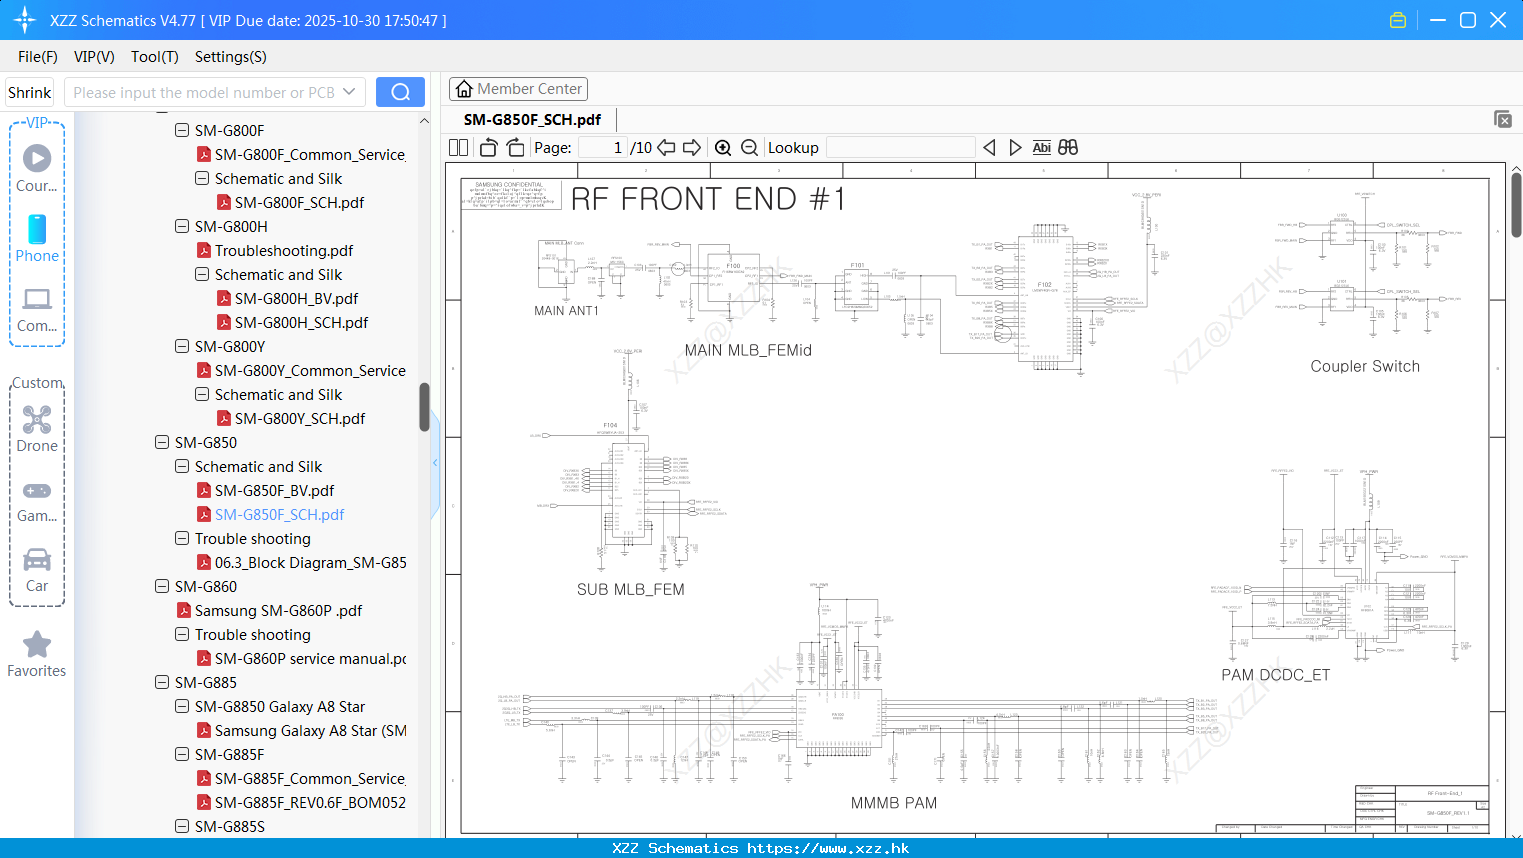Open the Settings(S) menu
Viewport: 1523px width, 858px height.
point(231,57)
